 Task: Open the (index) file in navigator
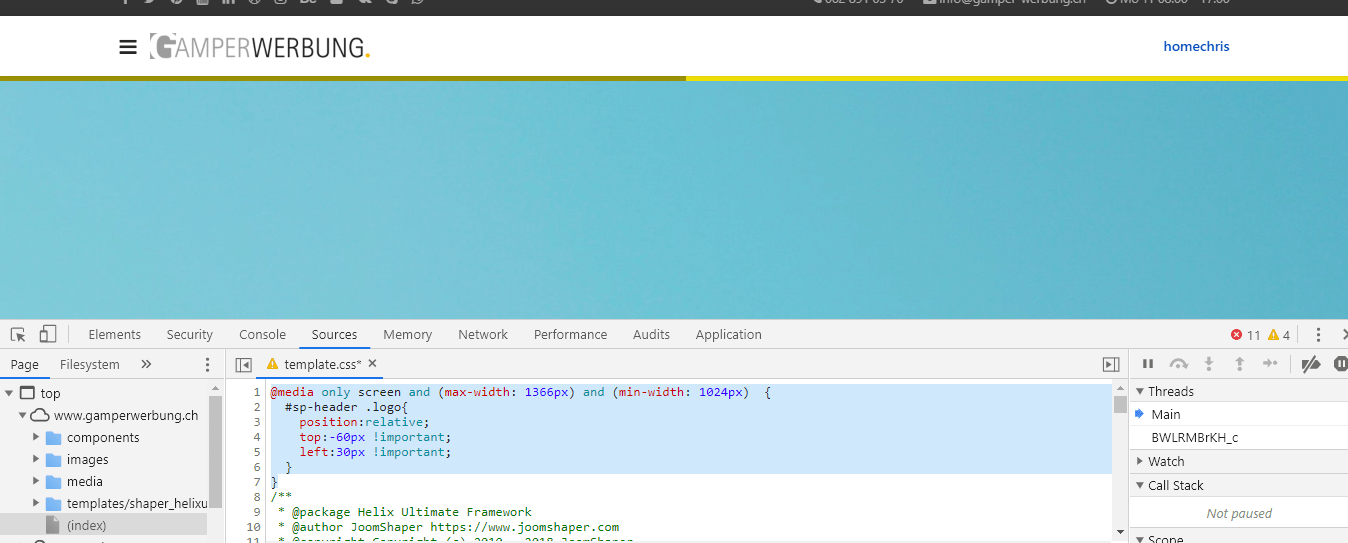[86, 525]
